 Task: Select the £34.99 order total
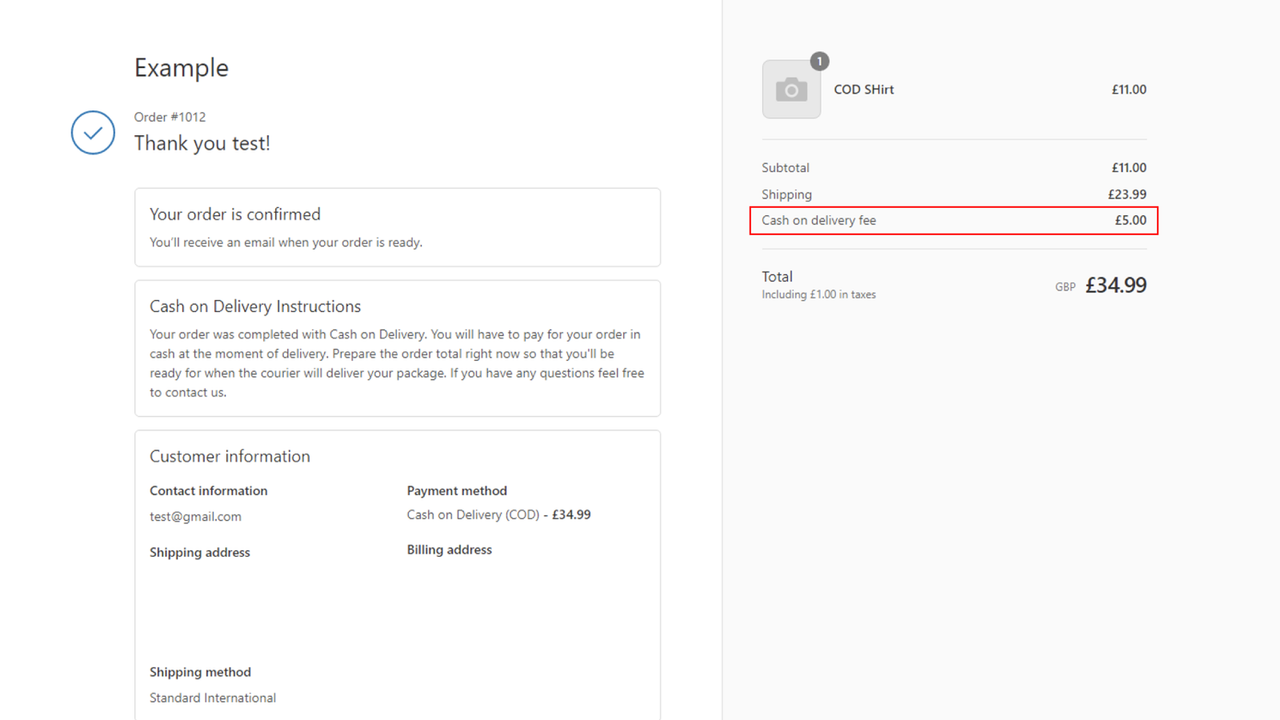coord(1116,285)
